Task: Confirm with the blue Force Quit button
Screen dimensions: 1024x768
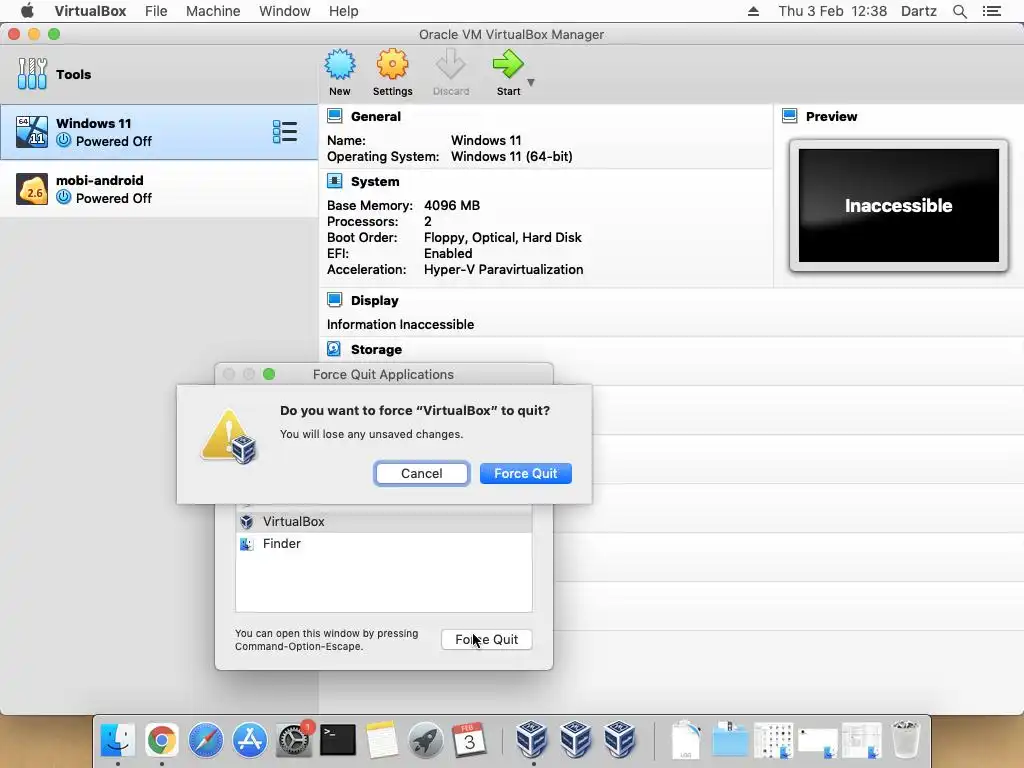Action: click(x=526, y=473)
